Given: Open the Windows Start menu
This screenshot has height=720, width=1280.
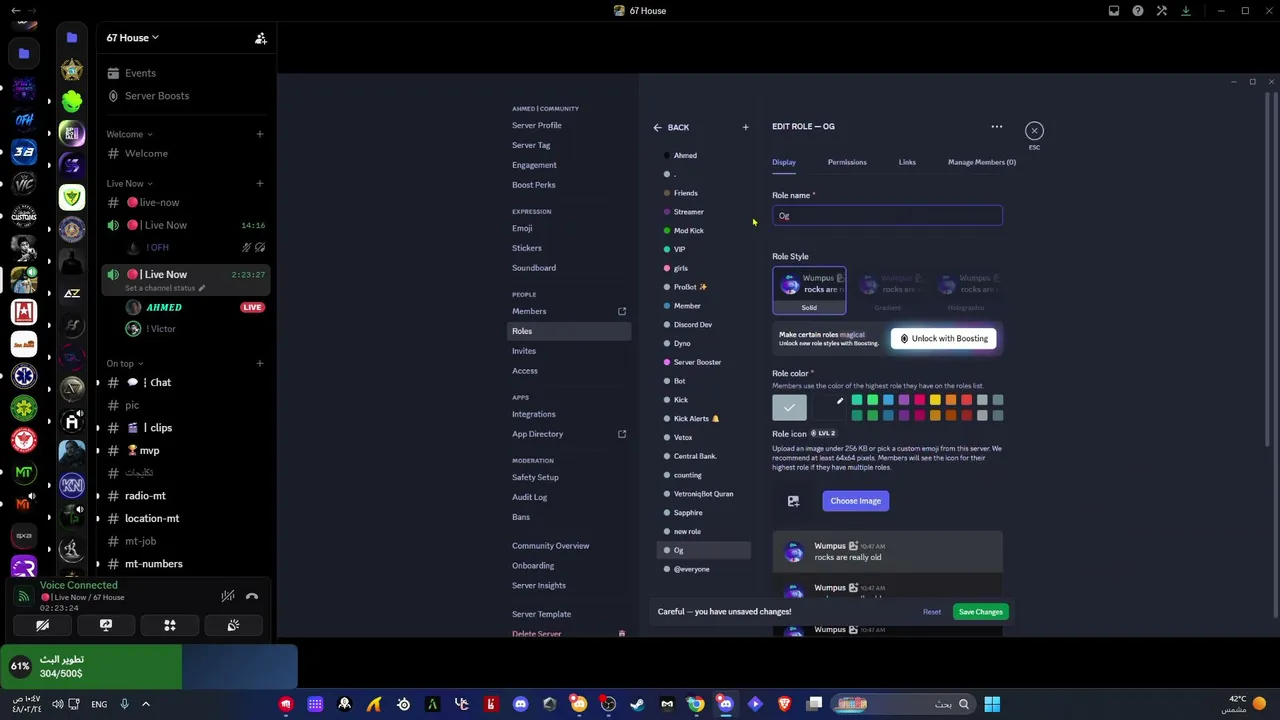Looking at the screenshot, I should point(992,704).
